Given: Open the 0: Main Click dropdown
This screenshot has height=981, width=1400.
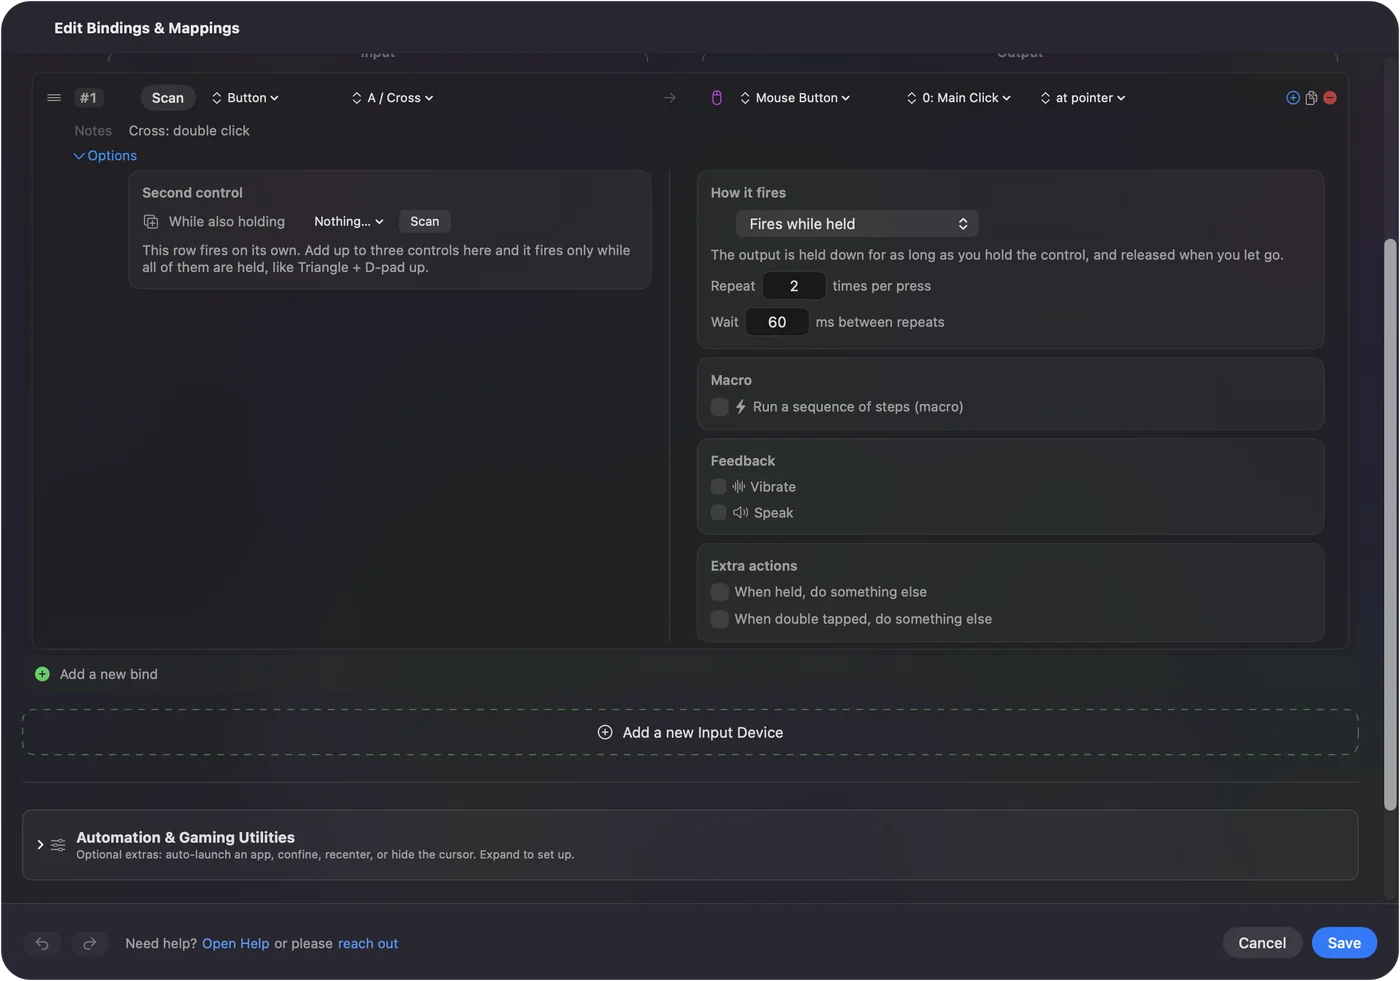Looking at the screenshot, I should point(959,98).
